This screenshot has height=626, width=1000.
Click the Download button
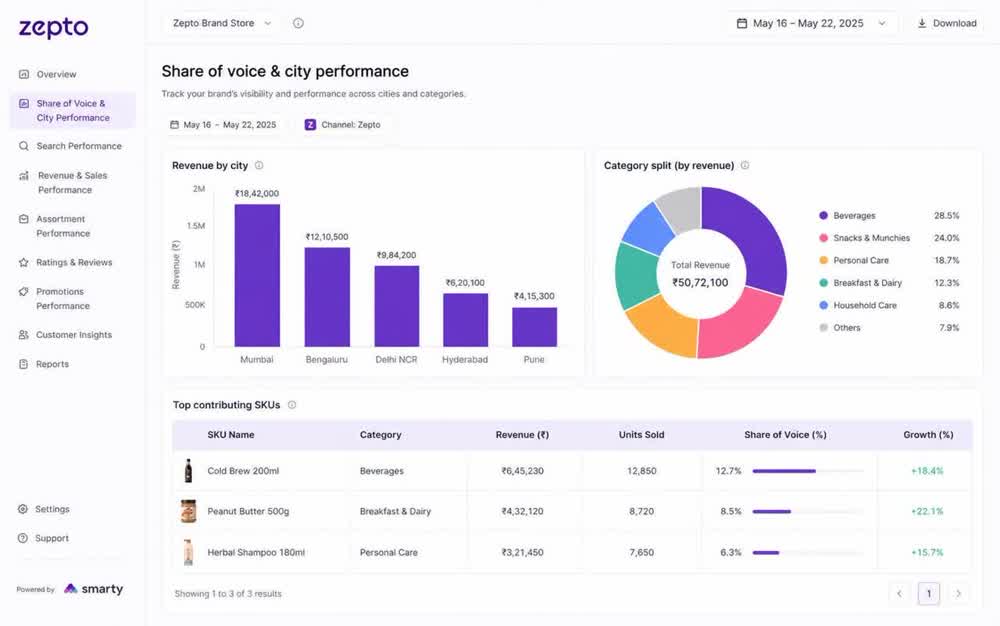click(x=947, y=23)
